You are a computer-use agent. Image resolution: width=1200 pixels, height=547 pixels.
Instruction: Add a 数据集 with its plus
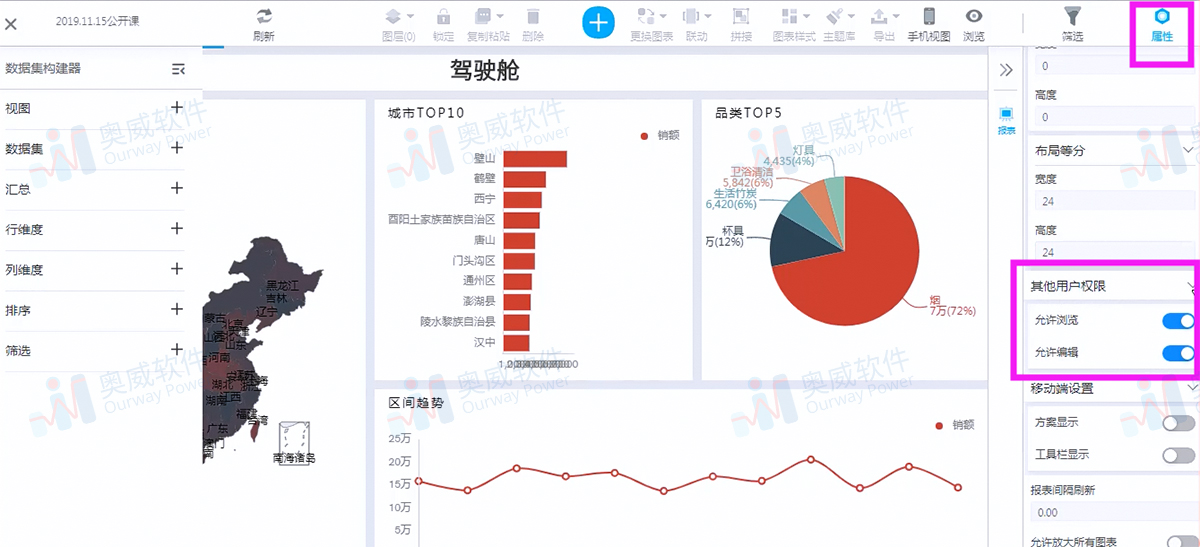click(x=176, y=147)
